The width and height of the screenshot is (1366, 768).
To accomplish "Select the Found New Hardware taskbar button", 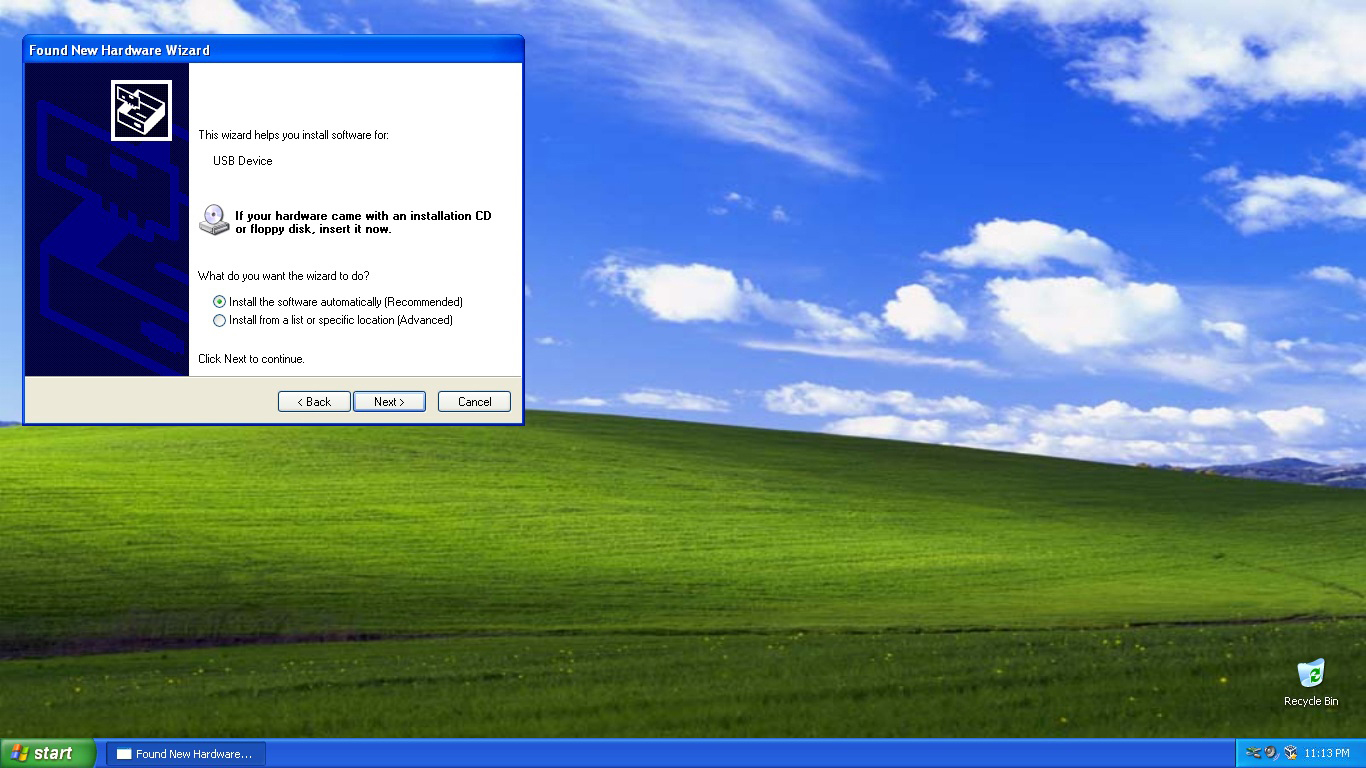I will click(186, 754).
